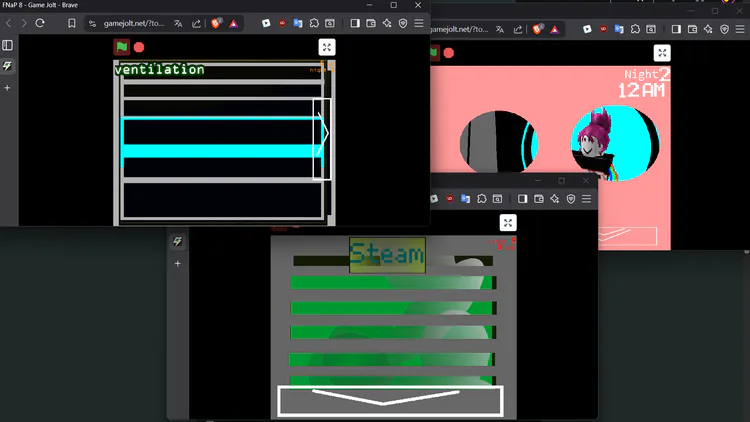
Task: Open hamburger menu in FNaP 8 window
Action: pos(419,23)
